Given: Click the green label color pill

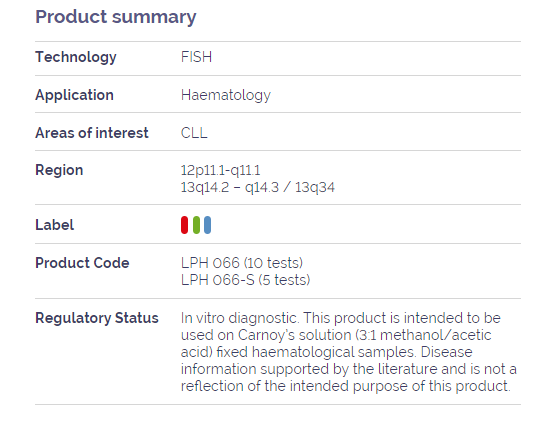Looking at the screenshot, I should tap(196, 225).
